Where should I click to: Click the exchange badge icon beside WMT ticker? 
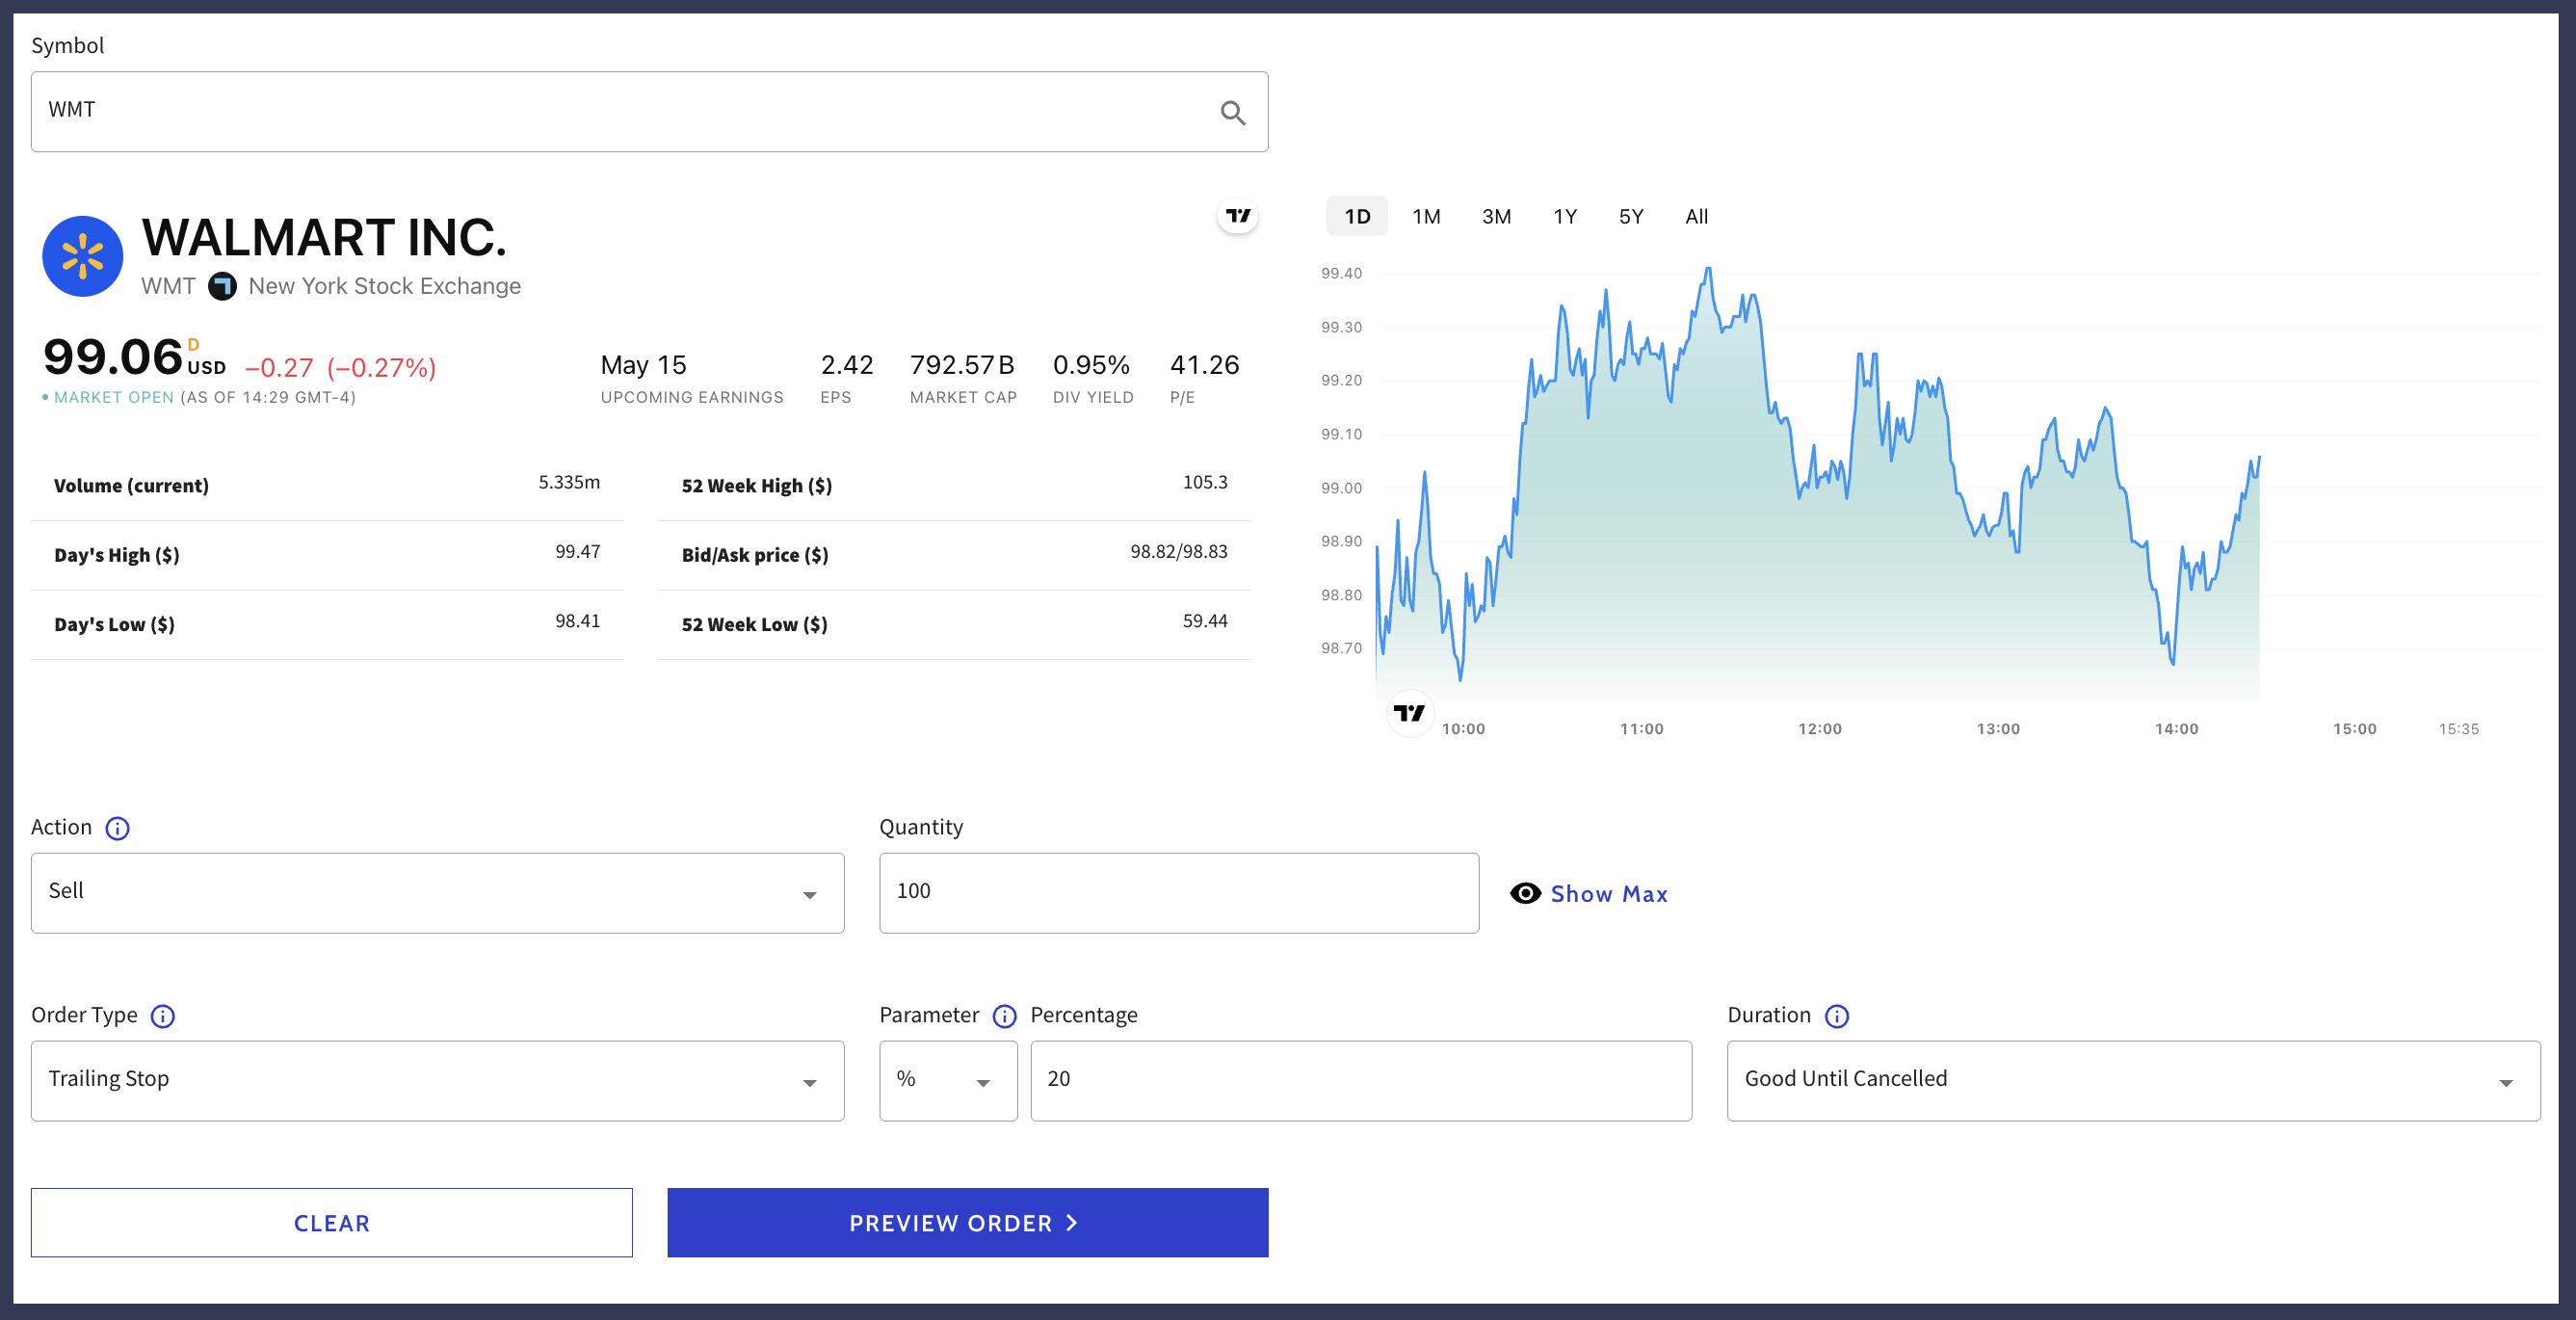click(x=222, y=287)
